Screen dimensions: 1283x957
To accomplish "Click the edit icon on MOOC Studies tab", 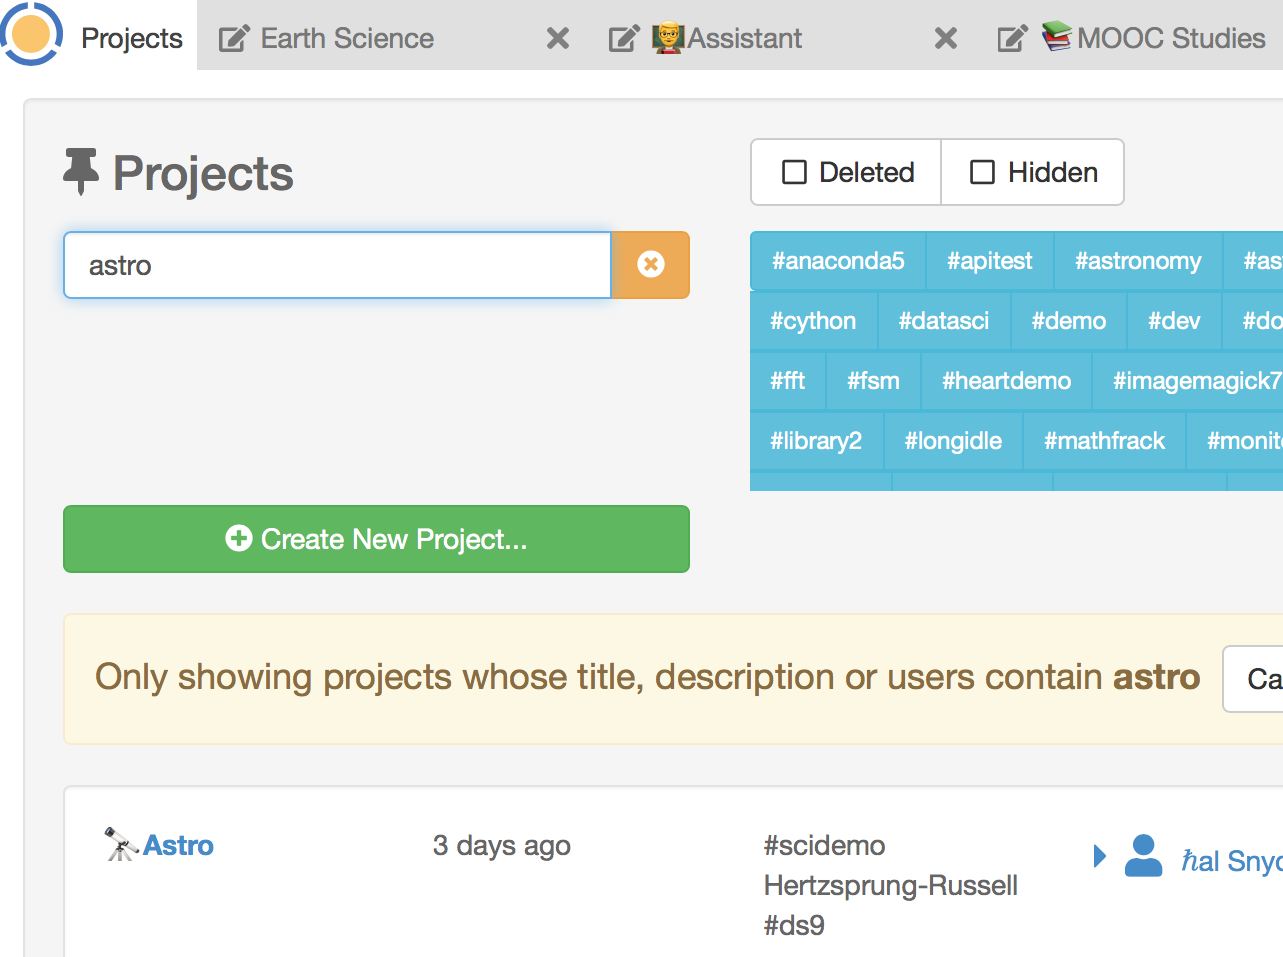I will [x=1012, y=39].
